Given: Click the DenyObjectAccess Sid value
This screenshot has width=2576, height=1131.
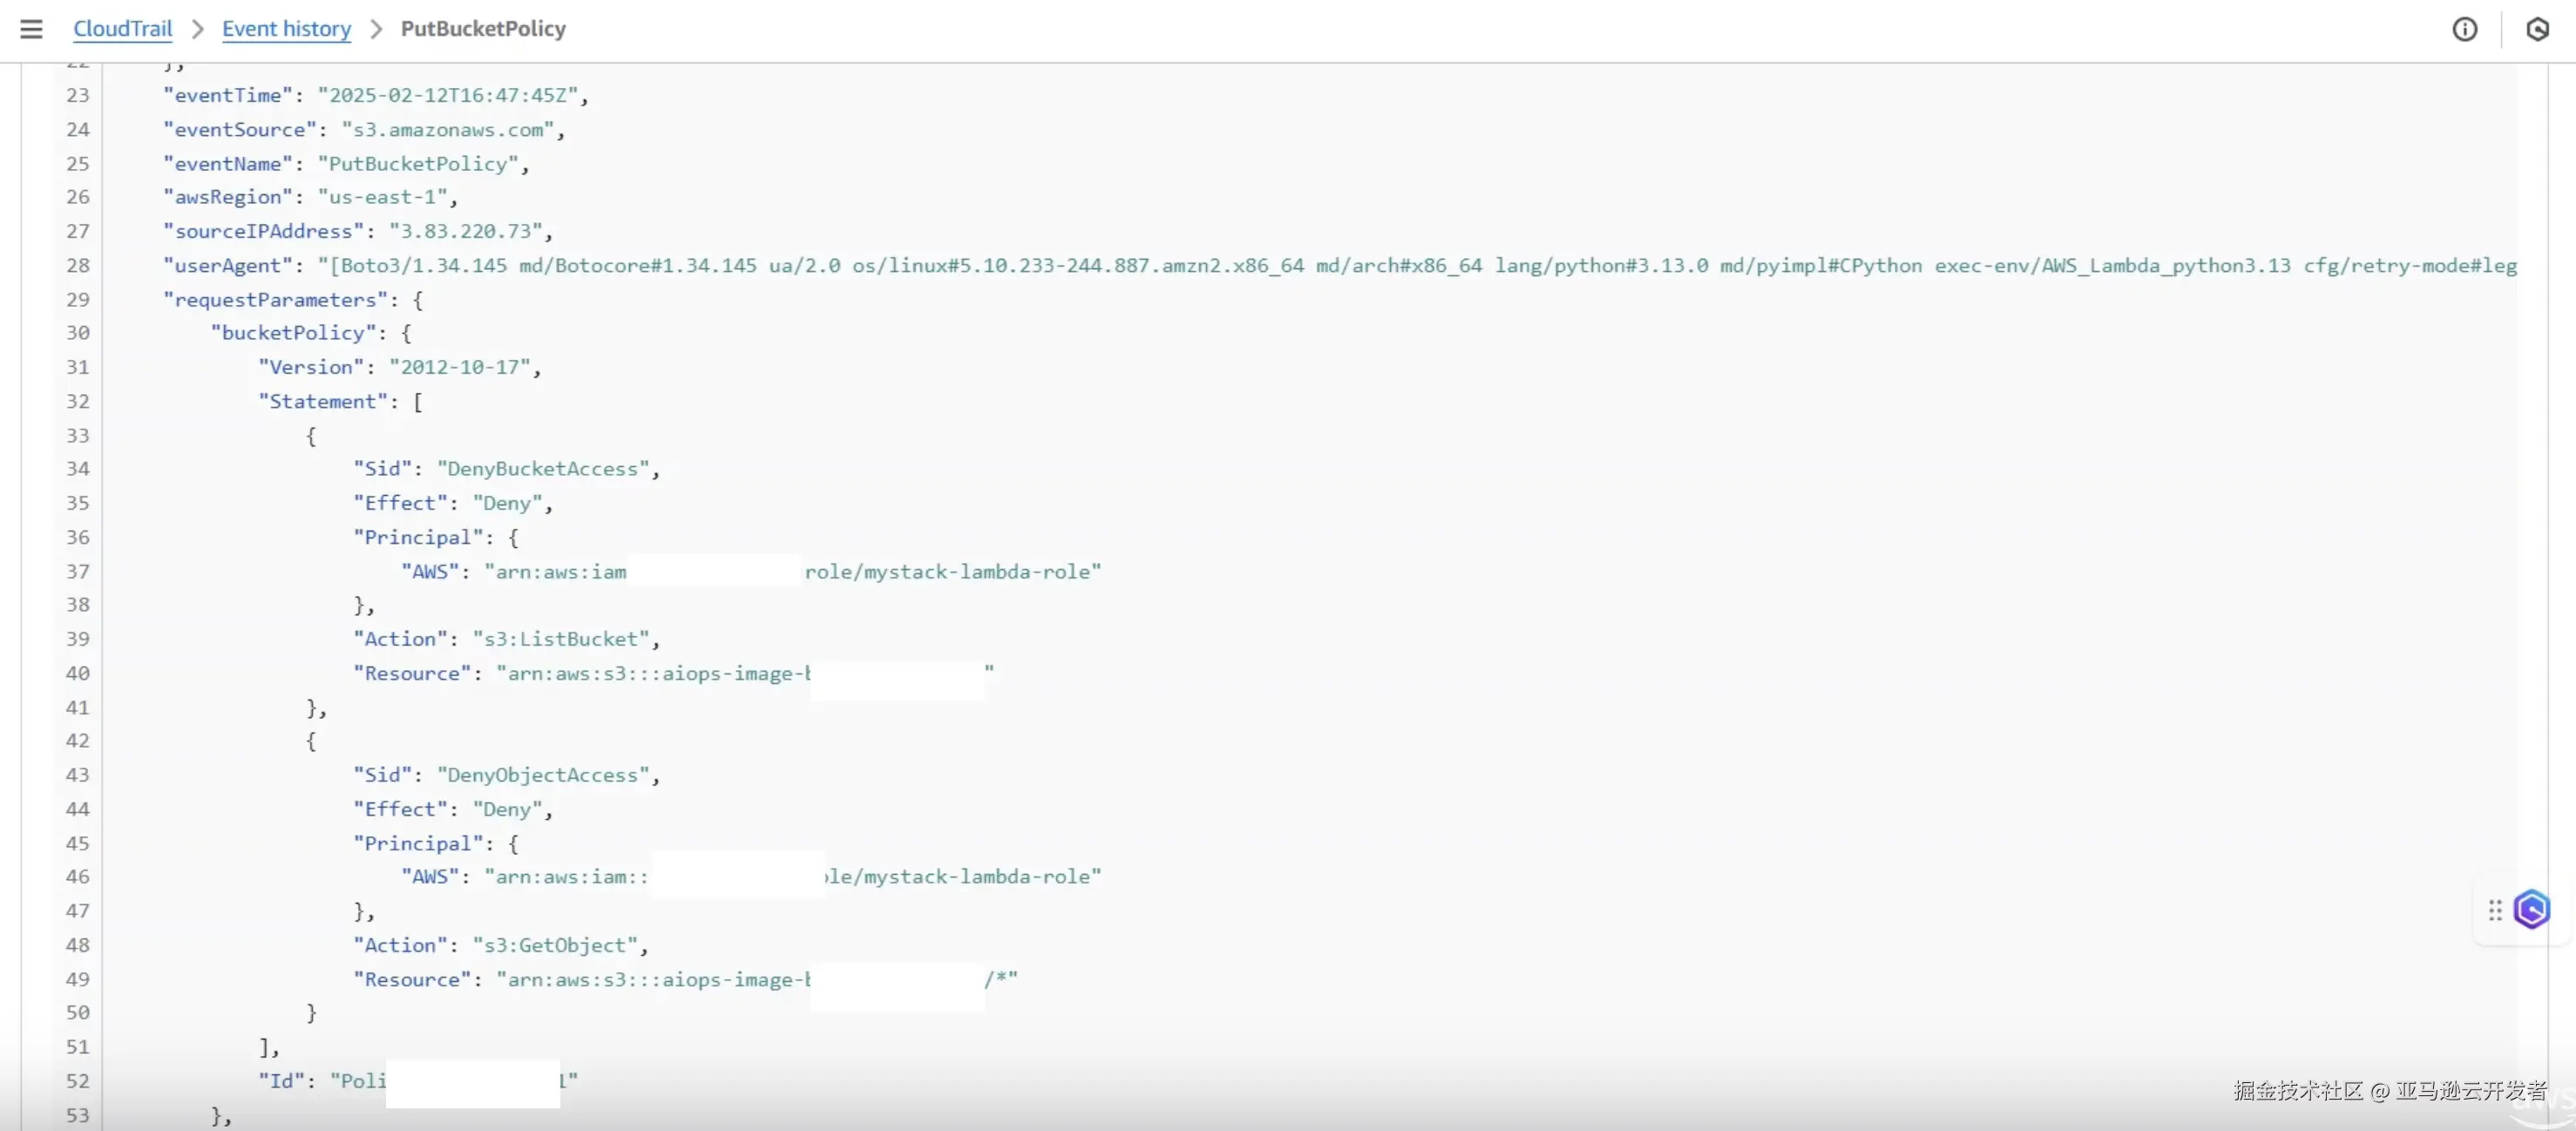Looking at the screenshot, I should coord(542,774).
